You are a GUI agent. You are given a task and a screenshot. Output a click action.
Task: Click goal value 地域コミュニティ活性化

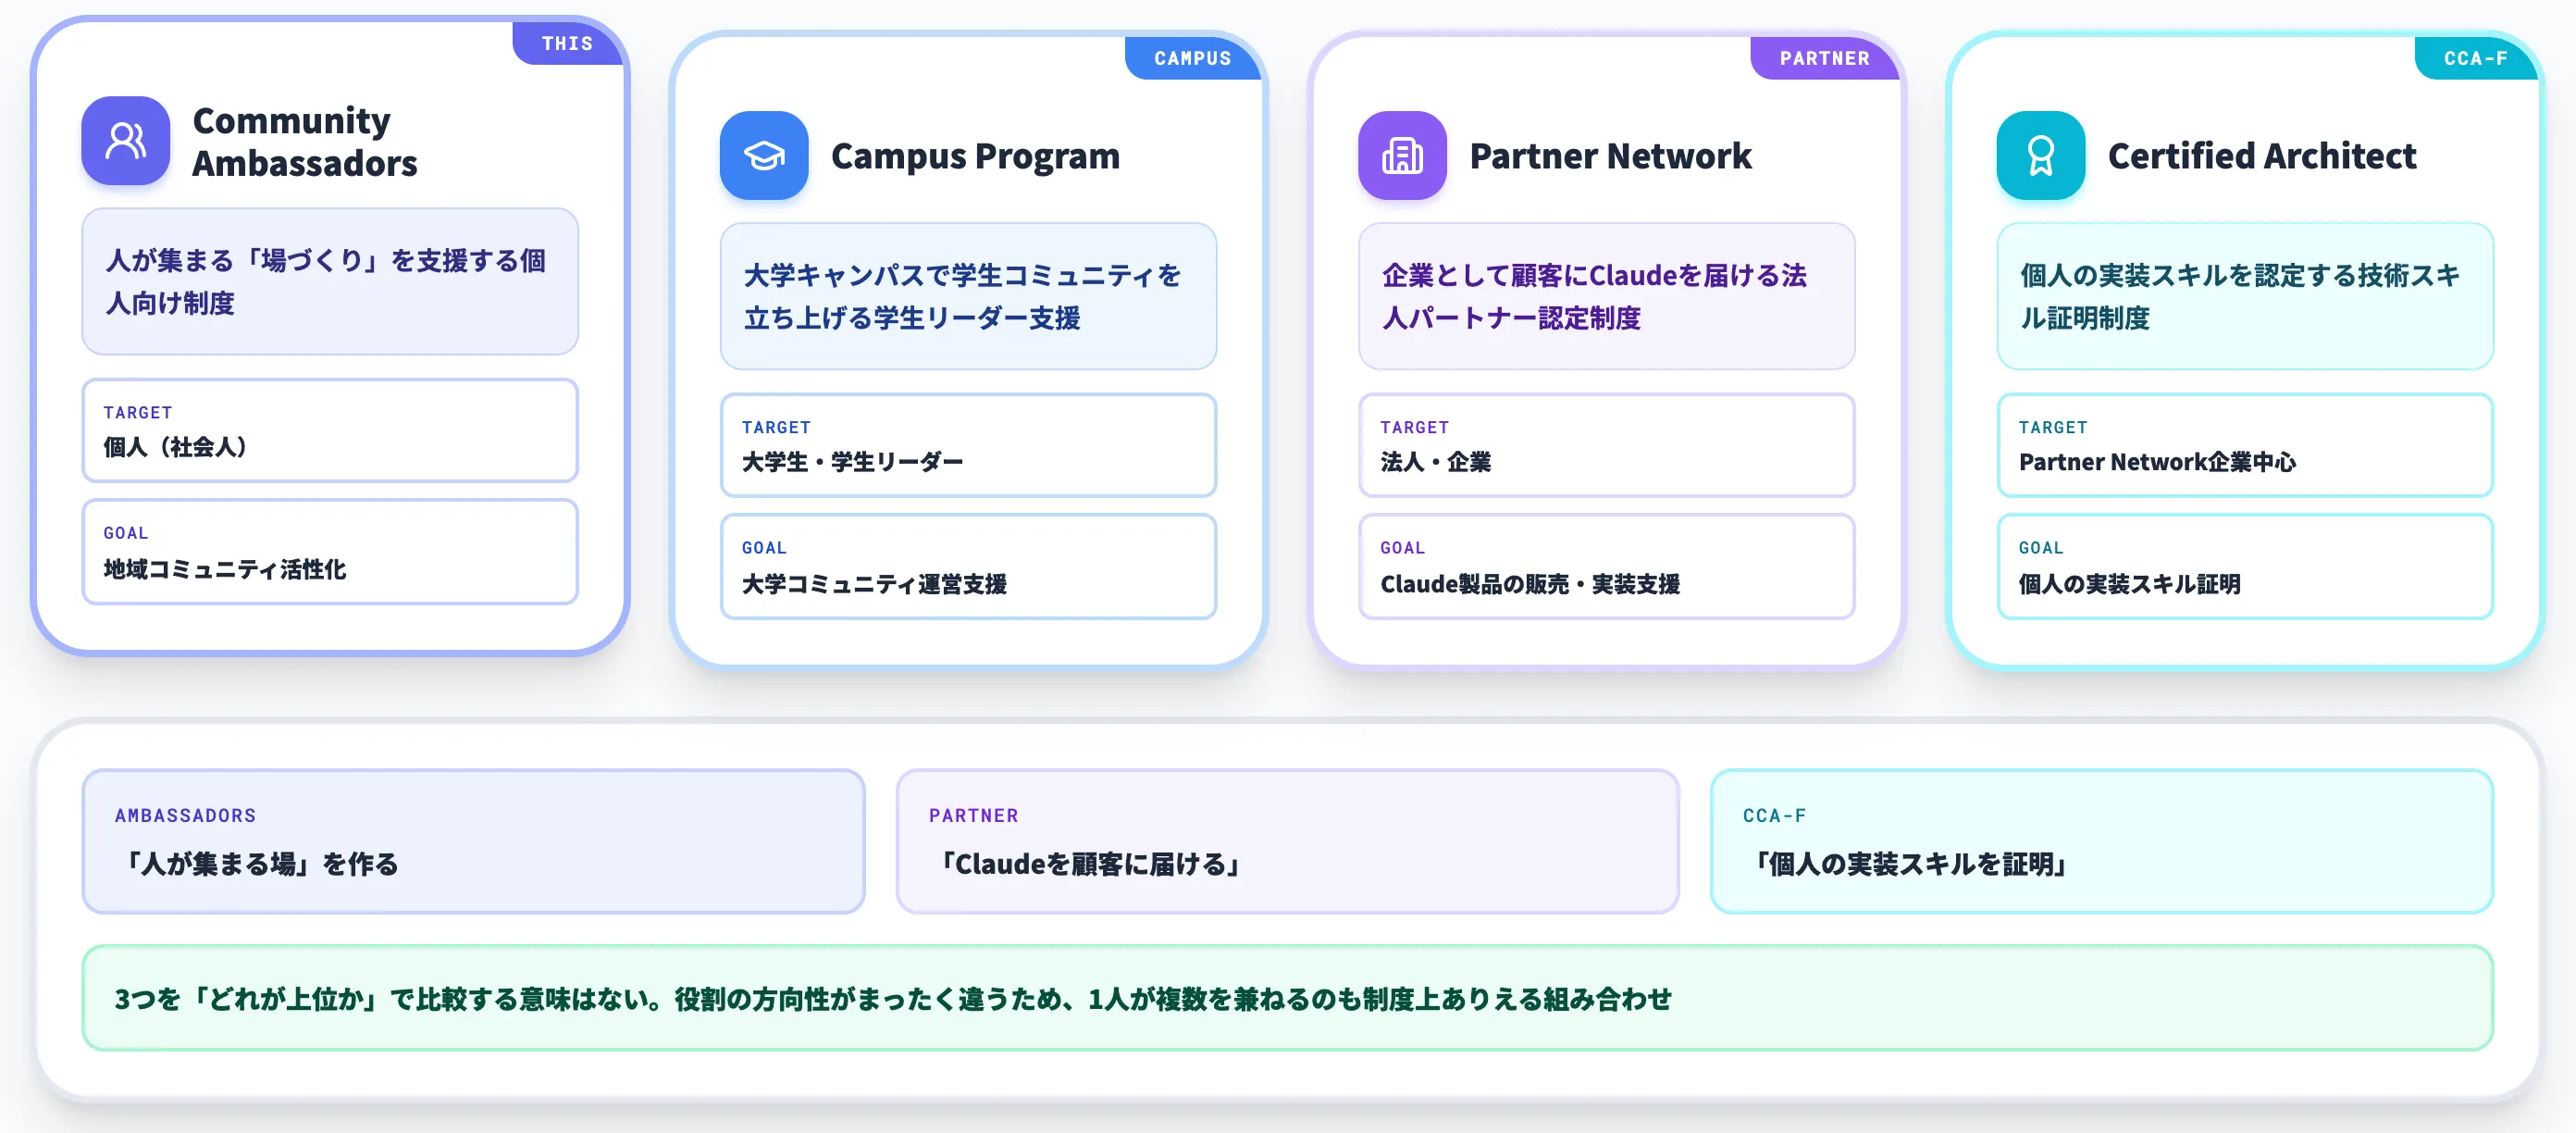point(225,569)
